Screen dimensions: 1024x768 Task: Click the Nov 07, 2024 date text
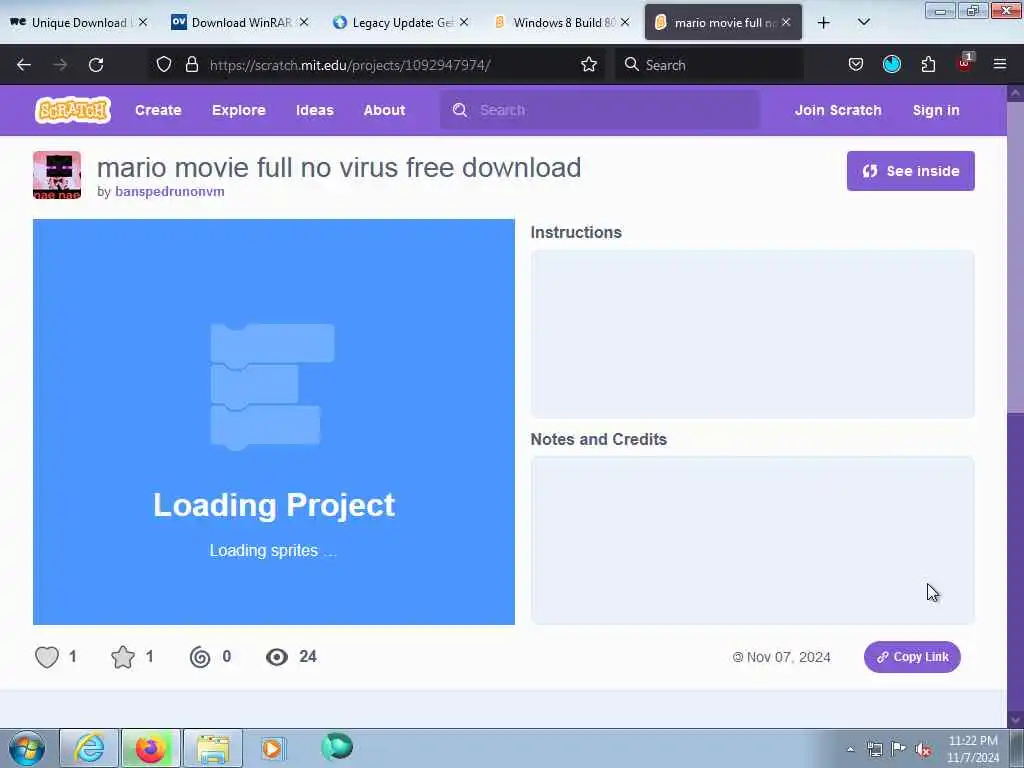(788, 657)
